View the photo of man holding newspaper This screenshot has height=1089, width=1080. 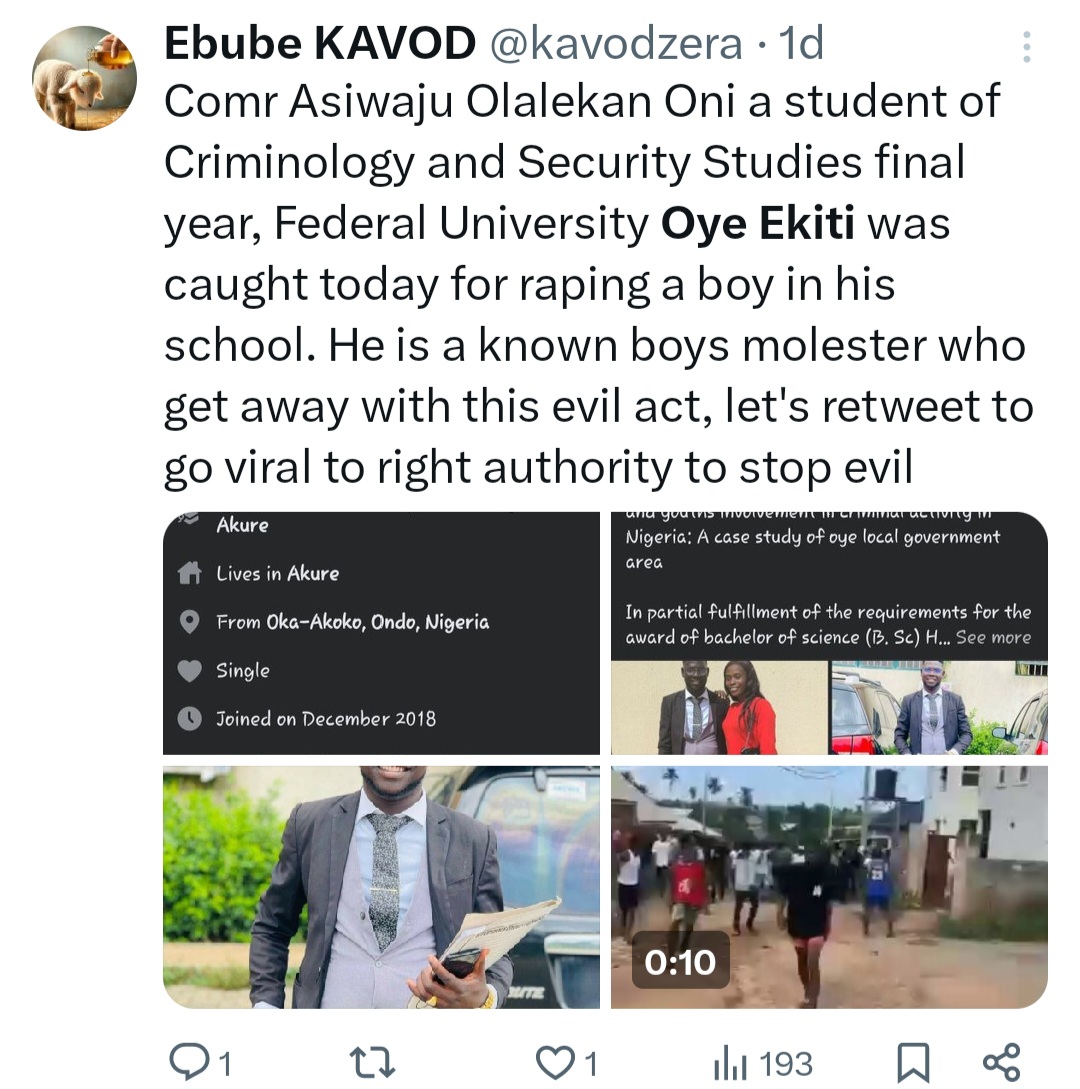(381, 886)
